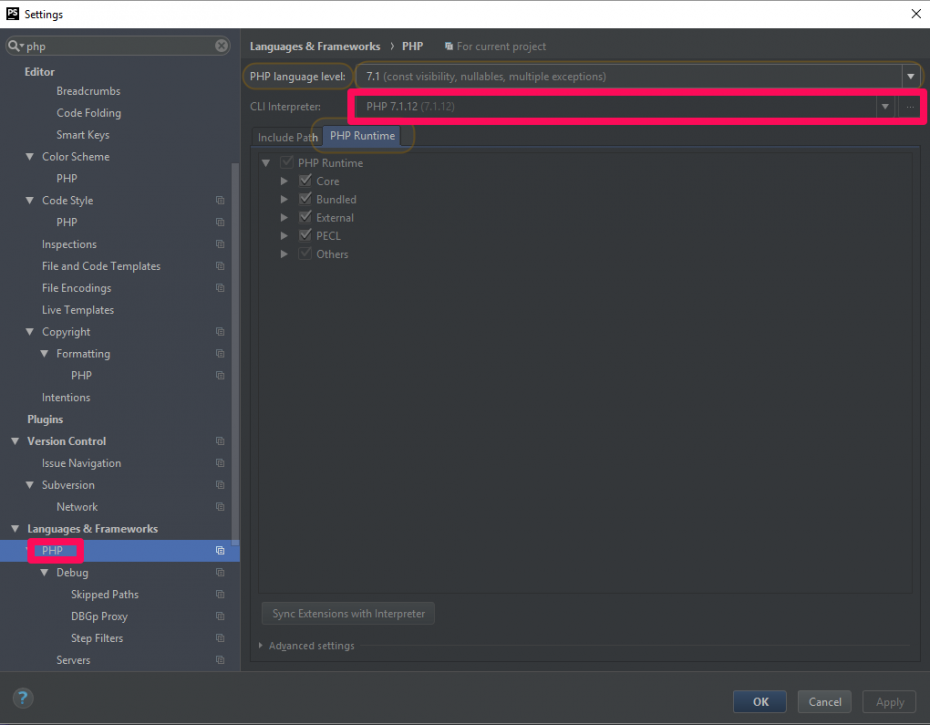
Task: Open Live Templates settings
Action: (78, 310)
